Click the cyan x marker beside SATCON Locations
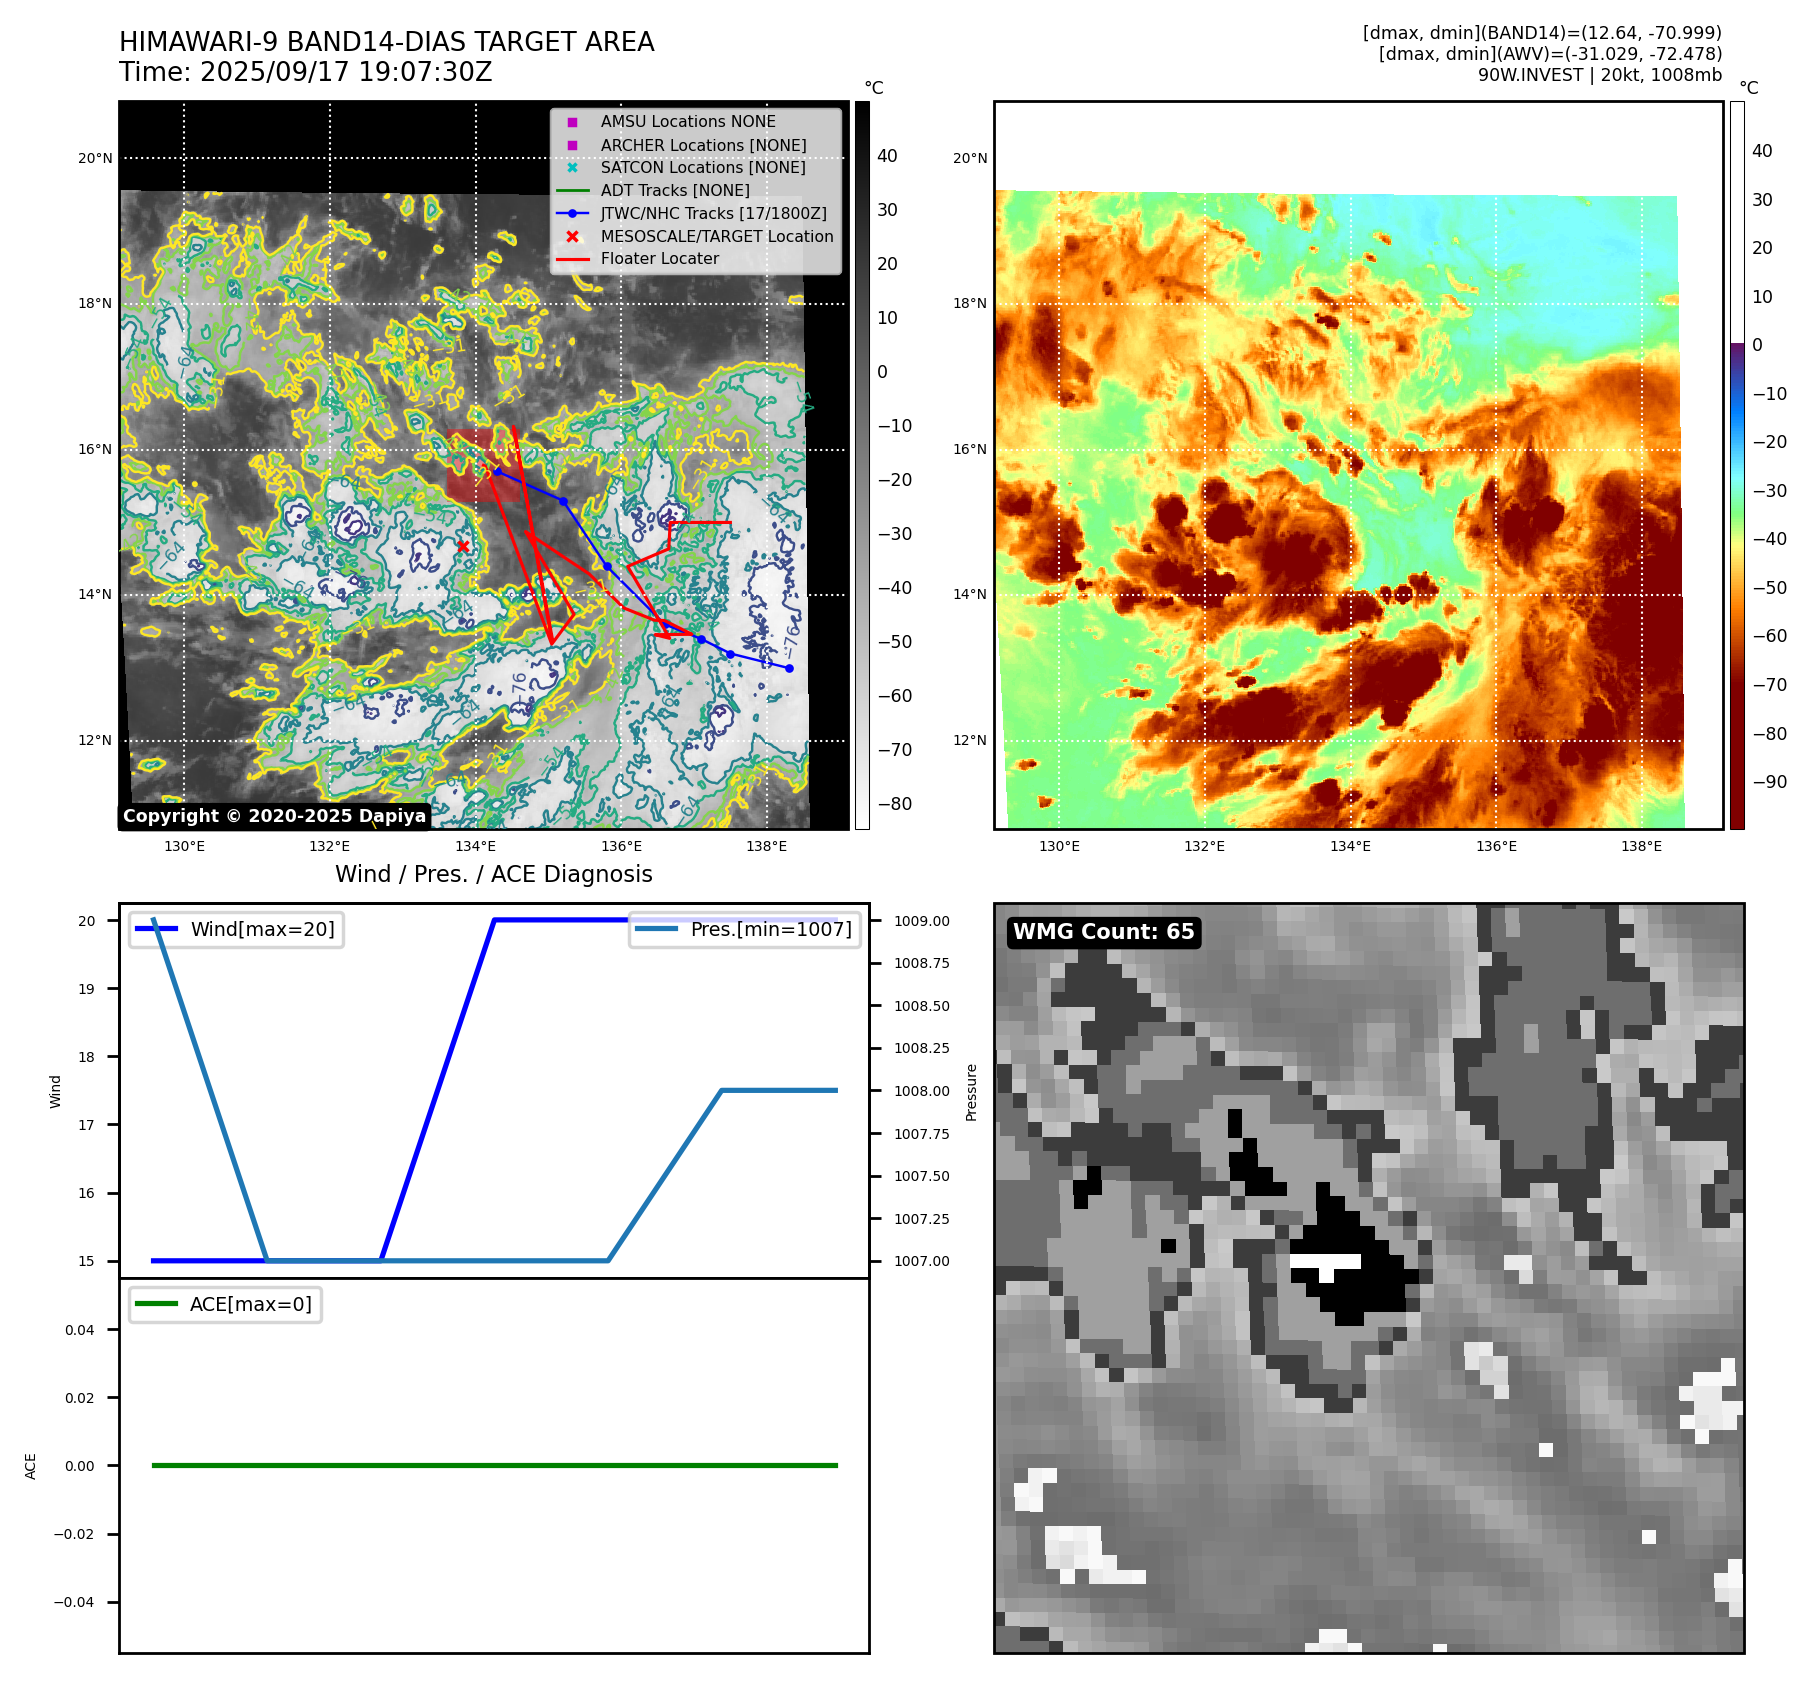The width and height of the screenshot is (1813, 1690). pyautogui.click(x=572, y=168)
